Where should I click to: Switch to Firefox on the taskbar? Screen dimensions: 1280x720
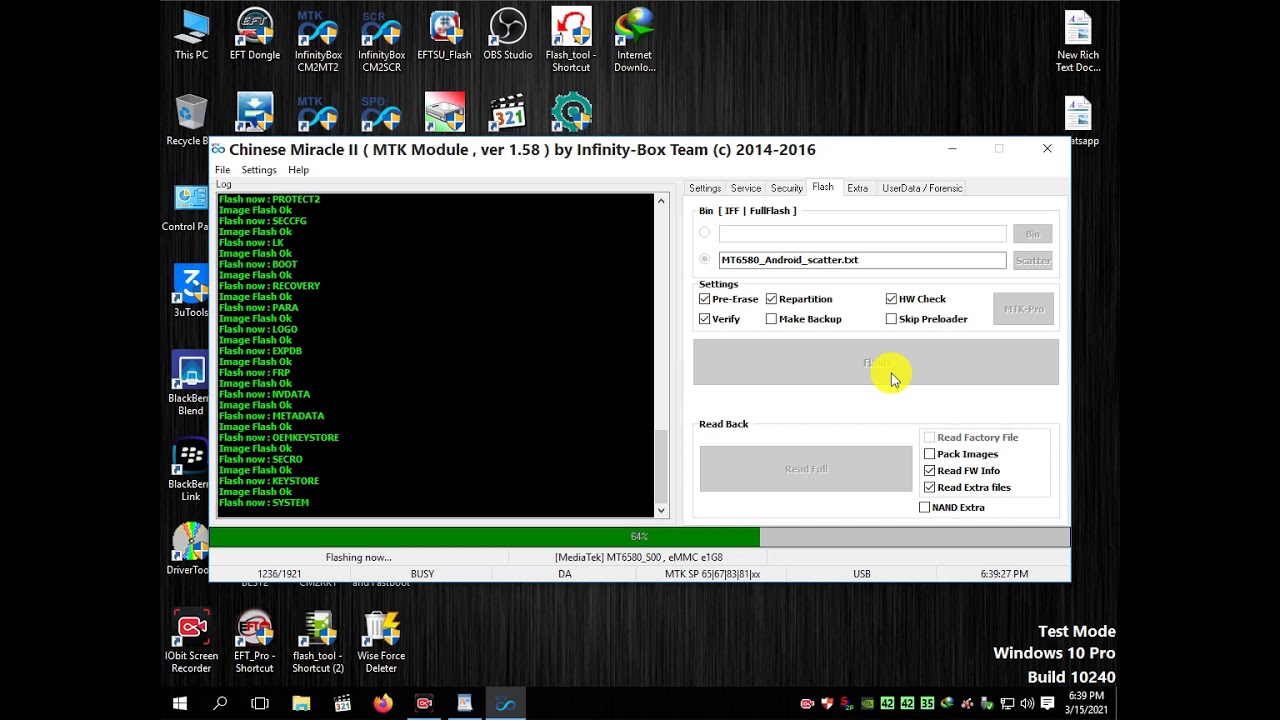pyautogui.click(x=383, y=704)
